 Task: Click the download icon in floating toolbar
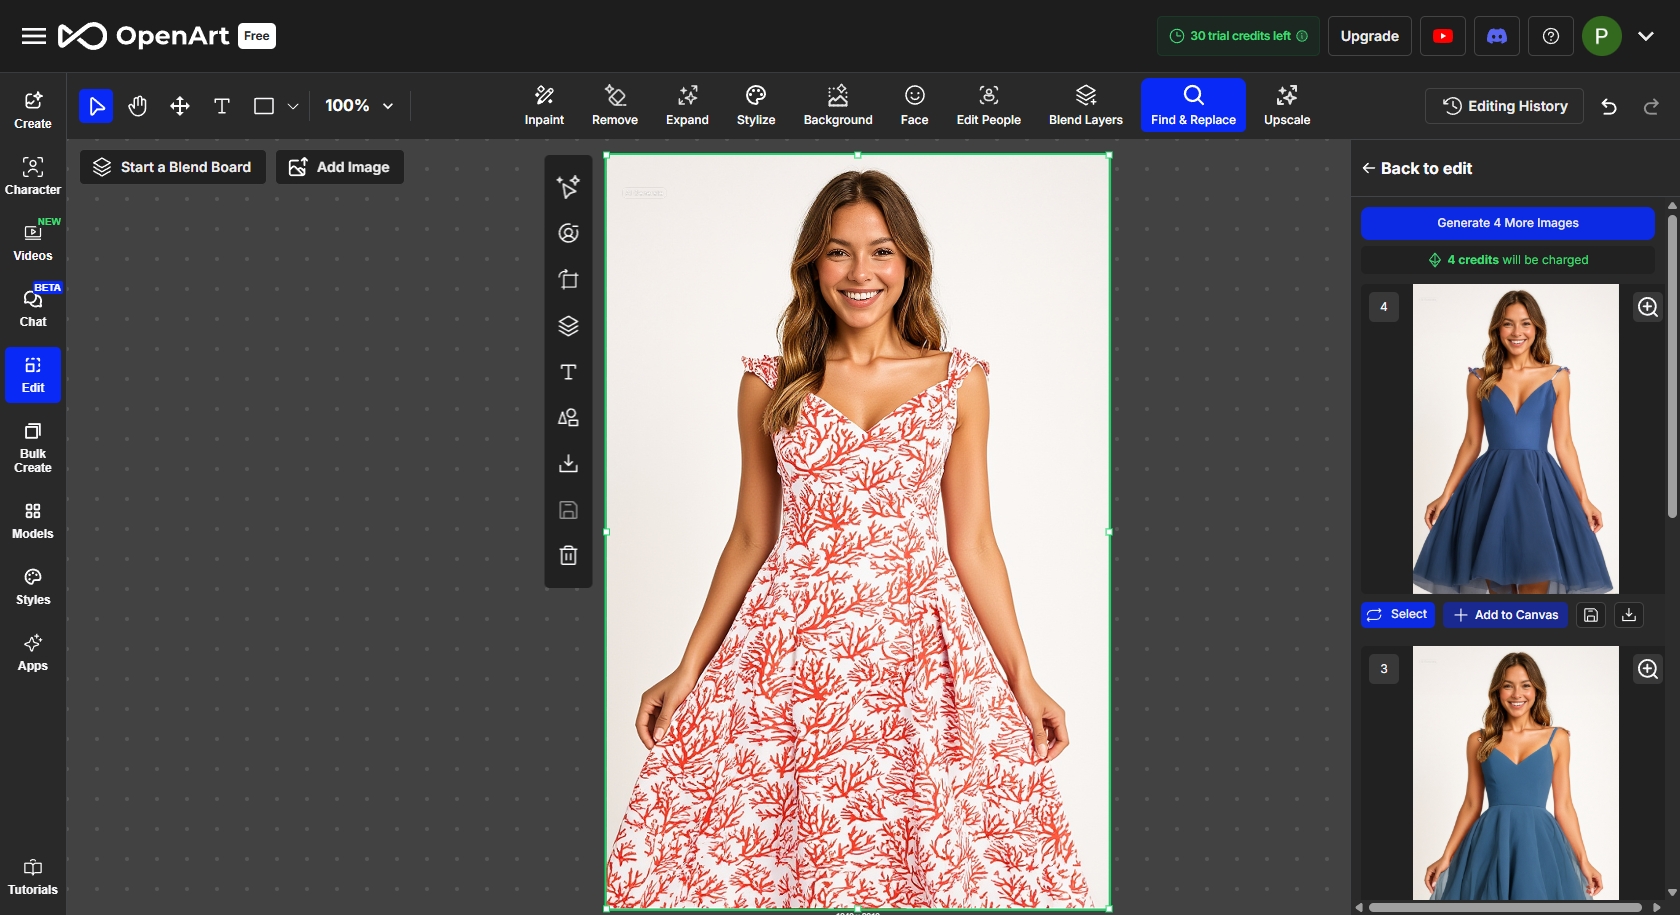point(568,464)
